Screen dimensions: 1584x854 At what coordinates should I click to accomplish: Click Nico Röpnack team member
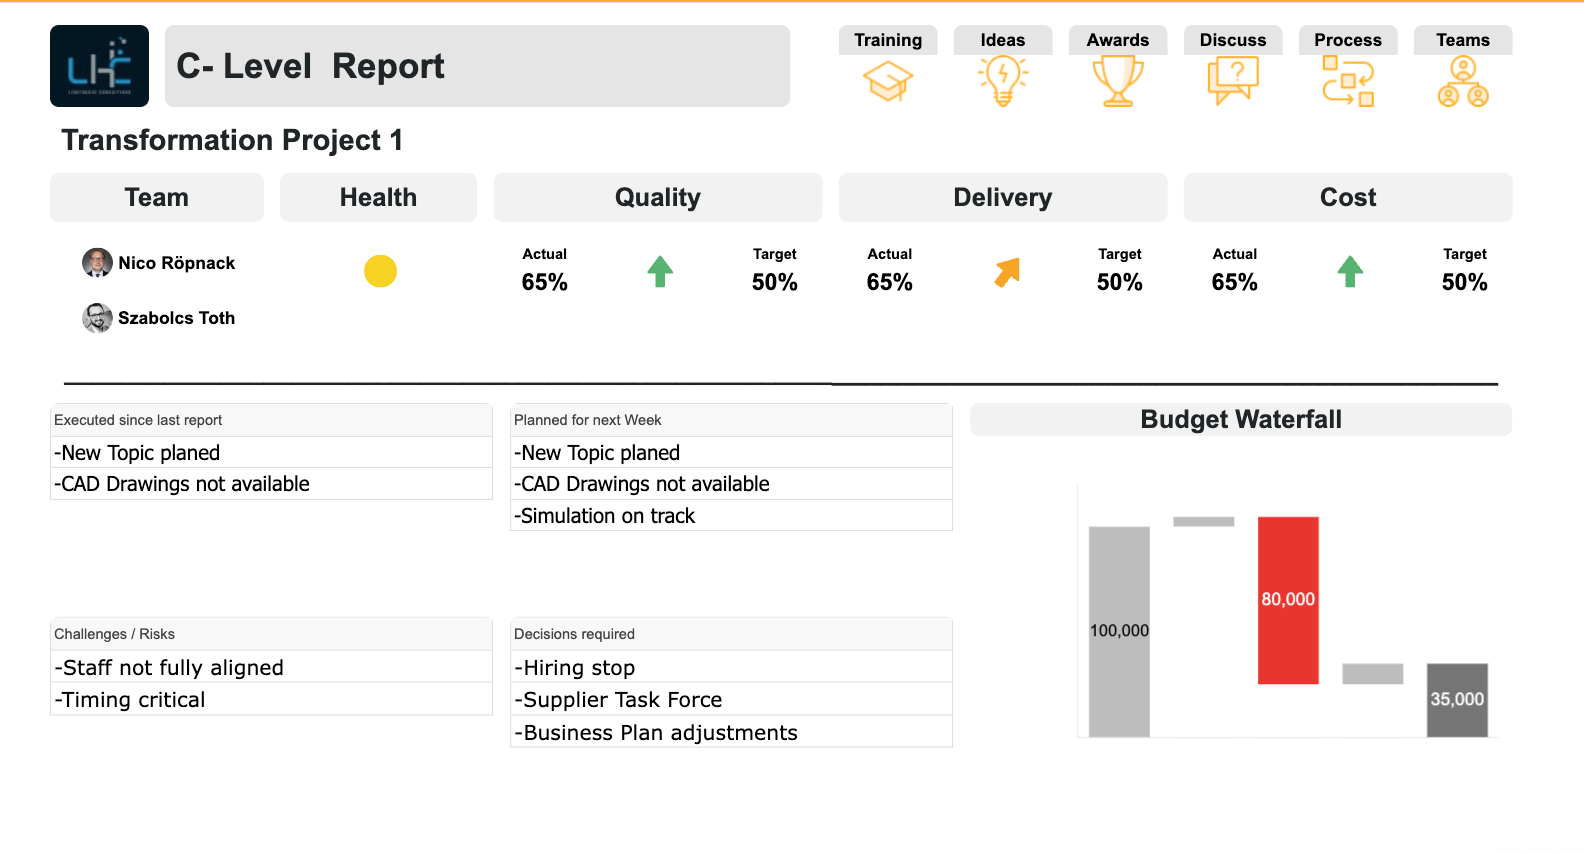pos(159,263)
